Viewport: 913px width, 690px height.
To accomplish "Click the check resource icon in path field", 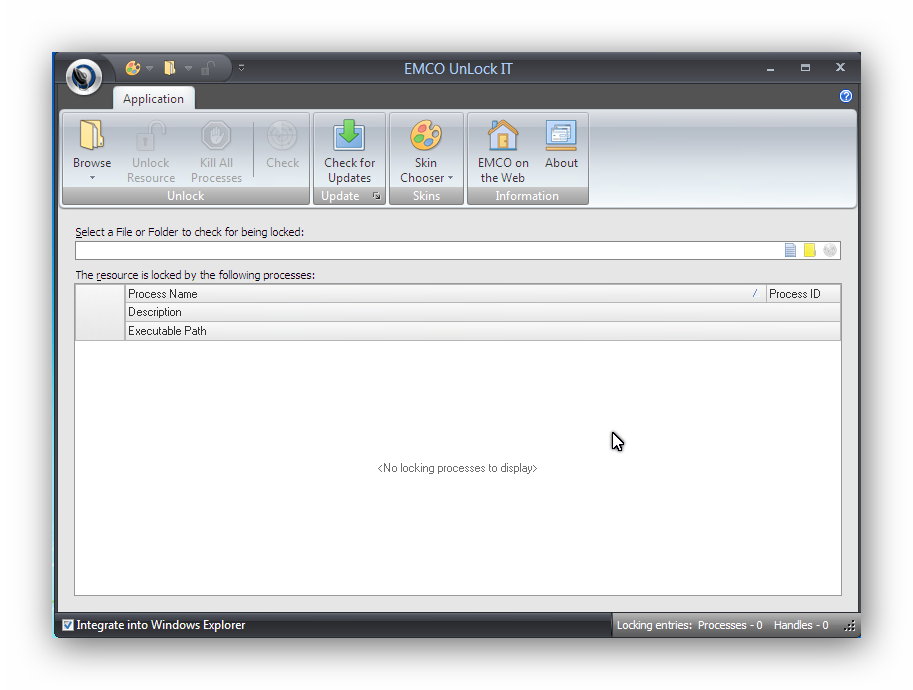I will pyautogui.click(x=830, y=250).
